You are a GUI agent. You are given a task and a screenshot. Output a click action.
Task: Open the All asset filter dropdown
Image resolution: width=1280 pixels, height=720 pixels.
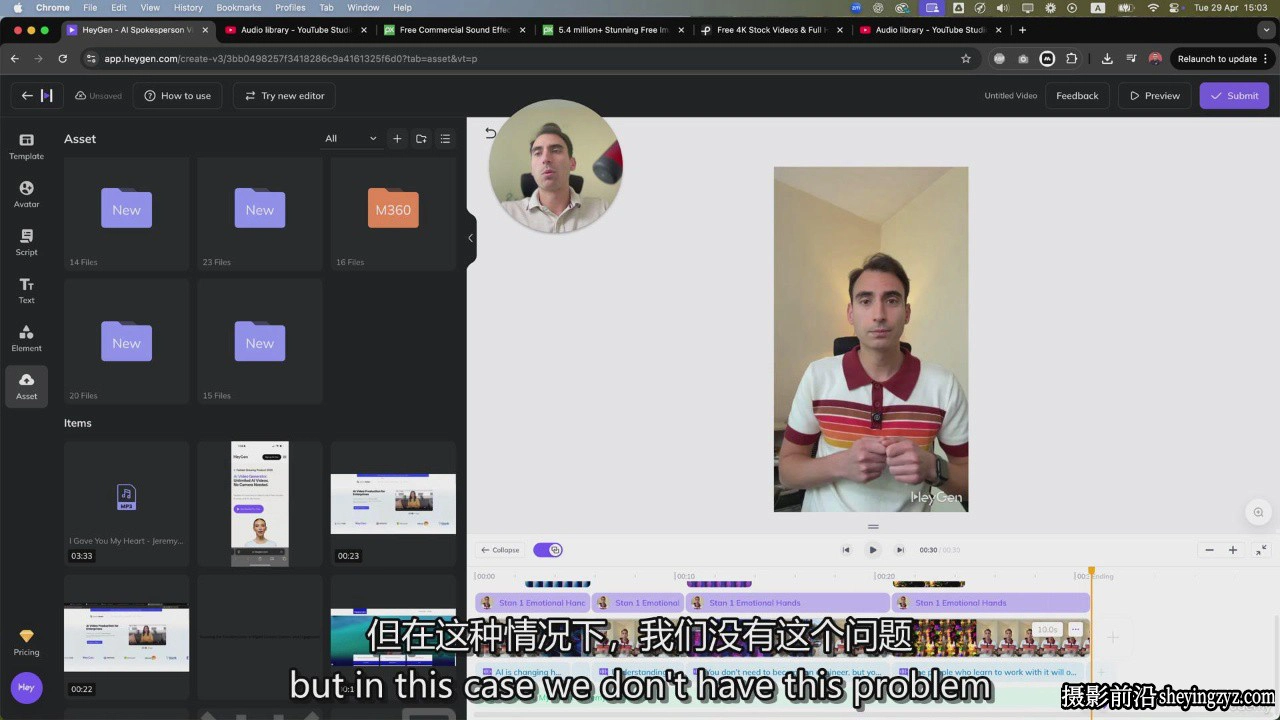[350, 139]
